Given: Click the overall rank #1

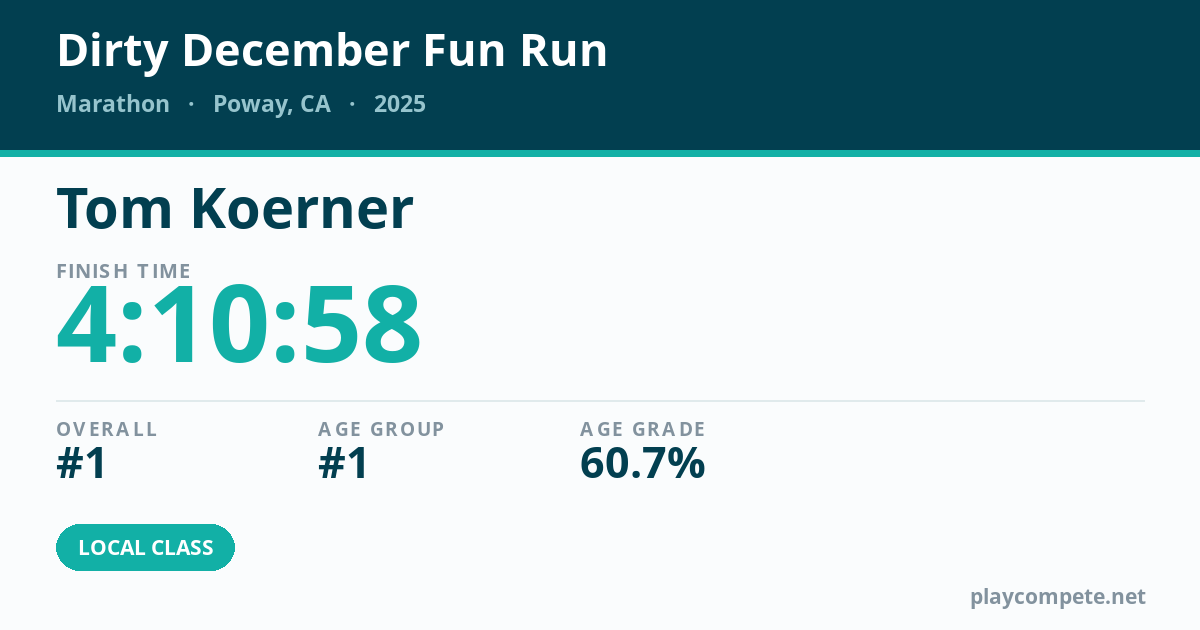Looking at the screenshot, I should [x=82, y=464].
